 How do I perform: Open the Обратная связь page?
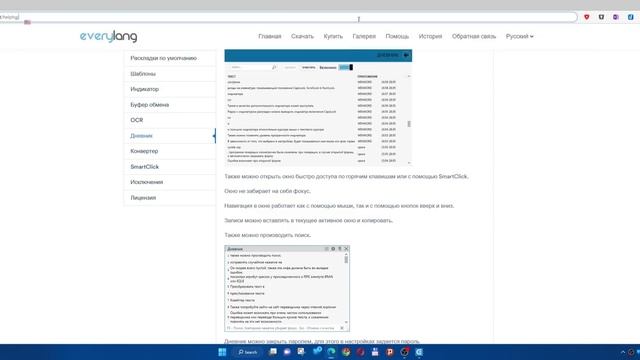coord(474,36)
